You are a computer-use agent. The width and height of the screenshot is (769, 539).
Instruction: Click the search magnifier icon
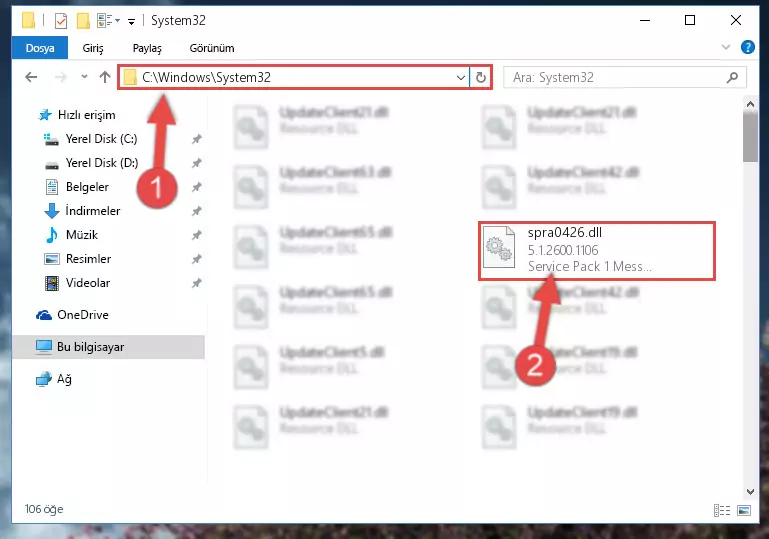[x=732, y=77]
